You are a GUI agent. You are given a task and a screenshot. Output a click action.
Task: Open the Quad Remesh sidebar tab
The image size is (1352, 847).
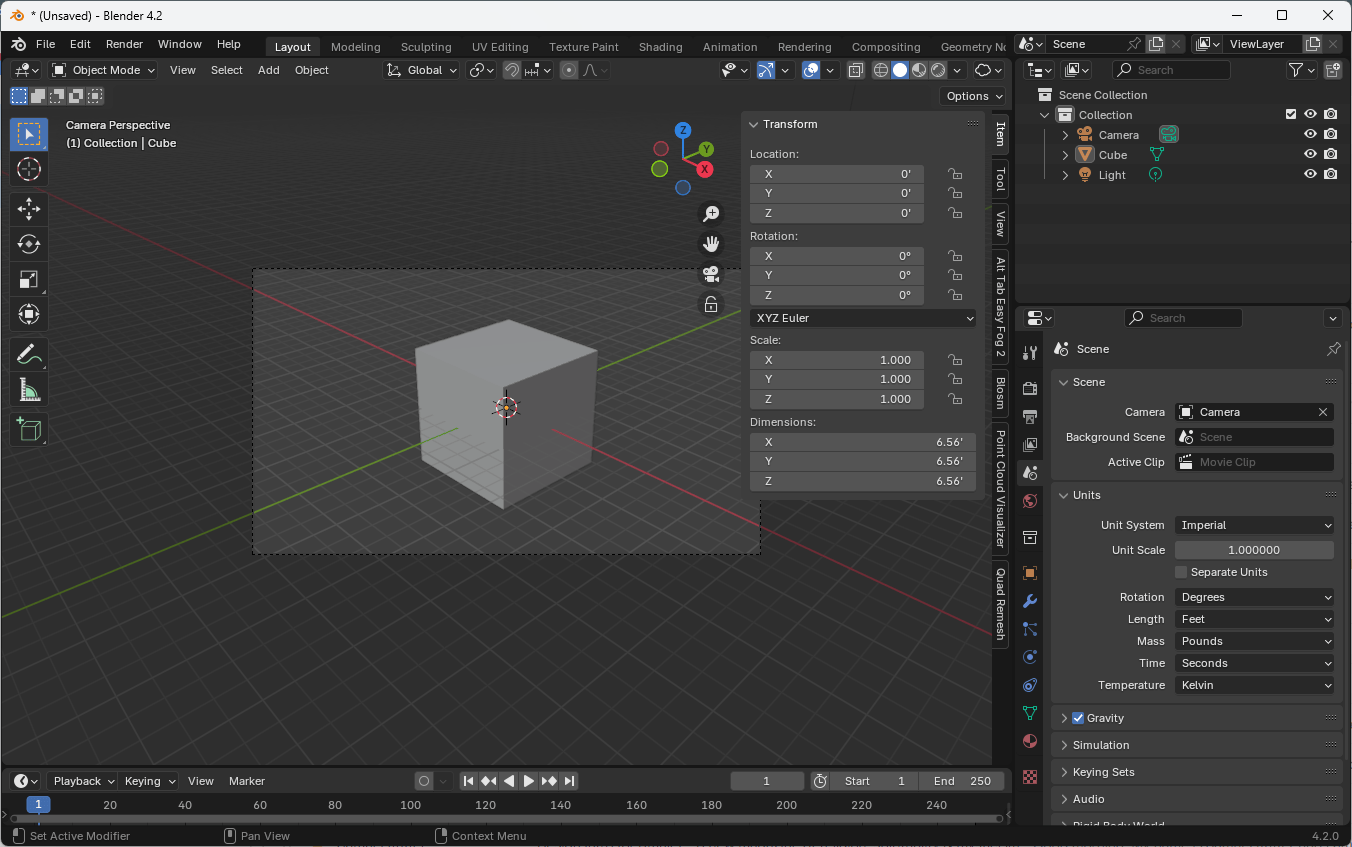(1000, 604)
